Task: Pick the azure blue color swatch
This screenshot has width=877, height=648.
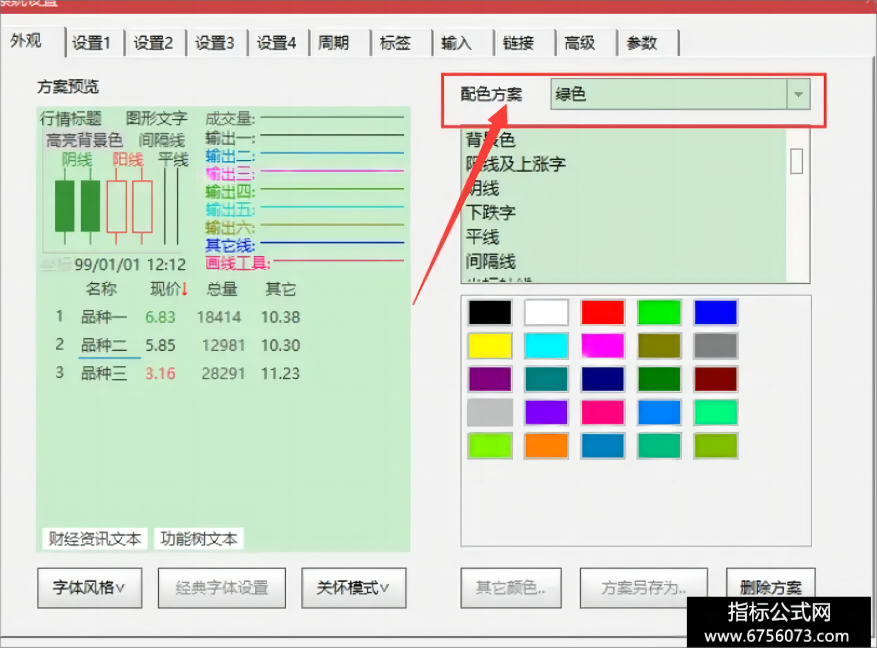Action: pos(659,413)
